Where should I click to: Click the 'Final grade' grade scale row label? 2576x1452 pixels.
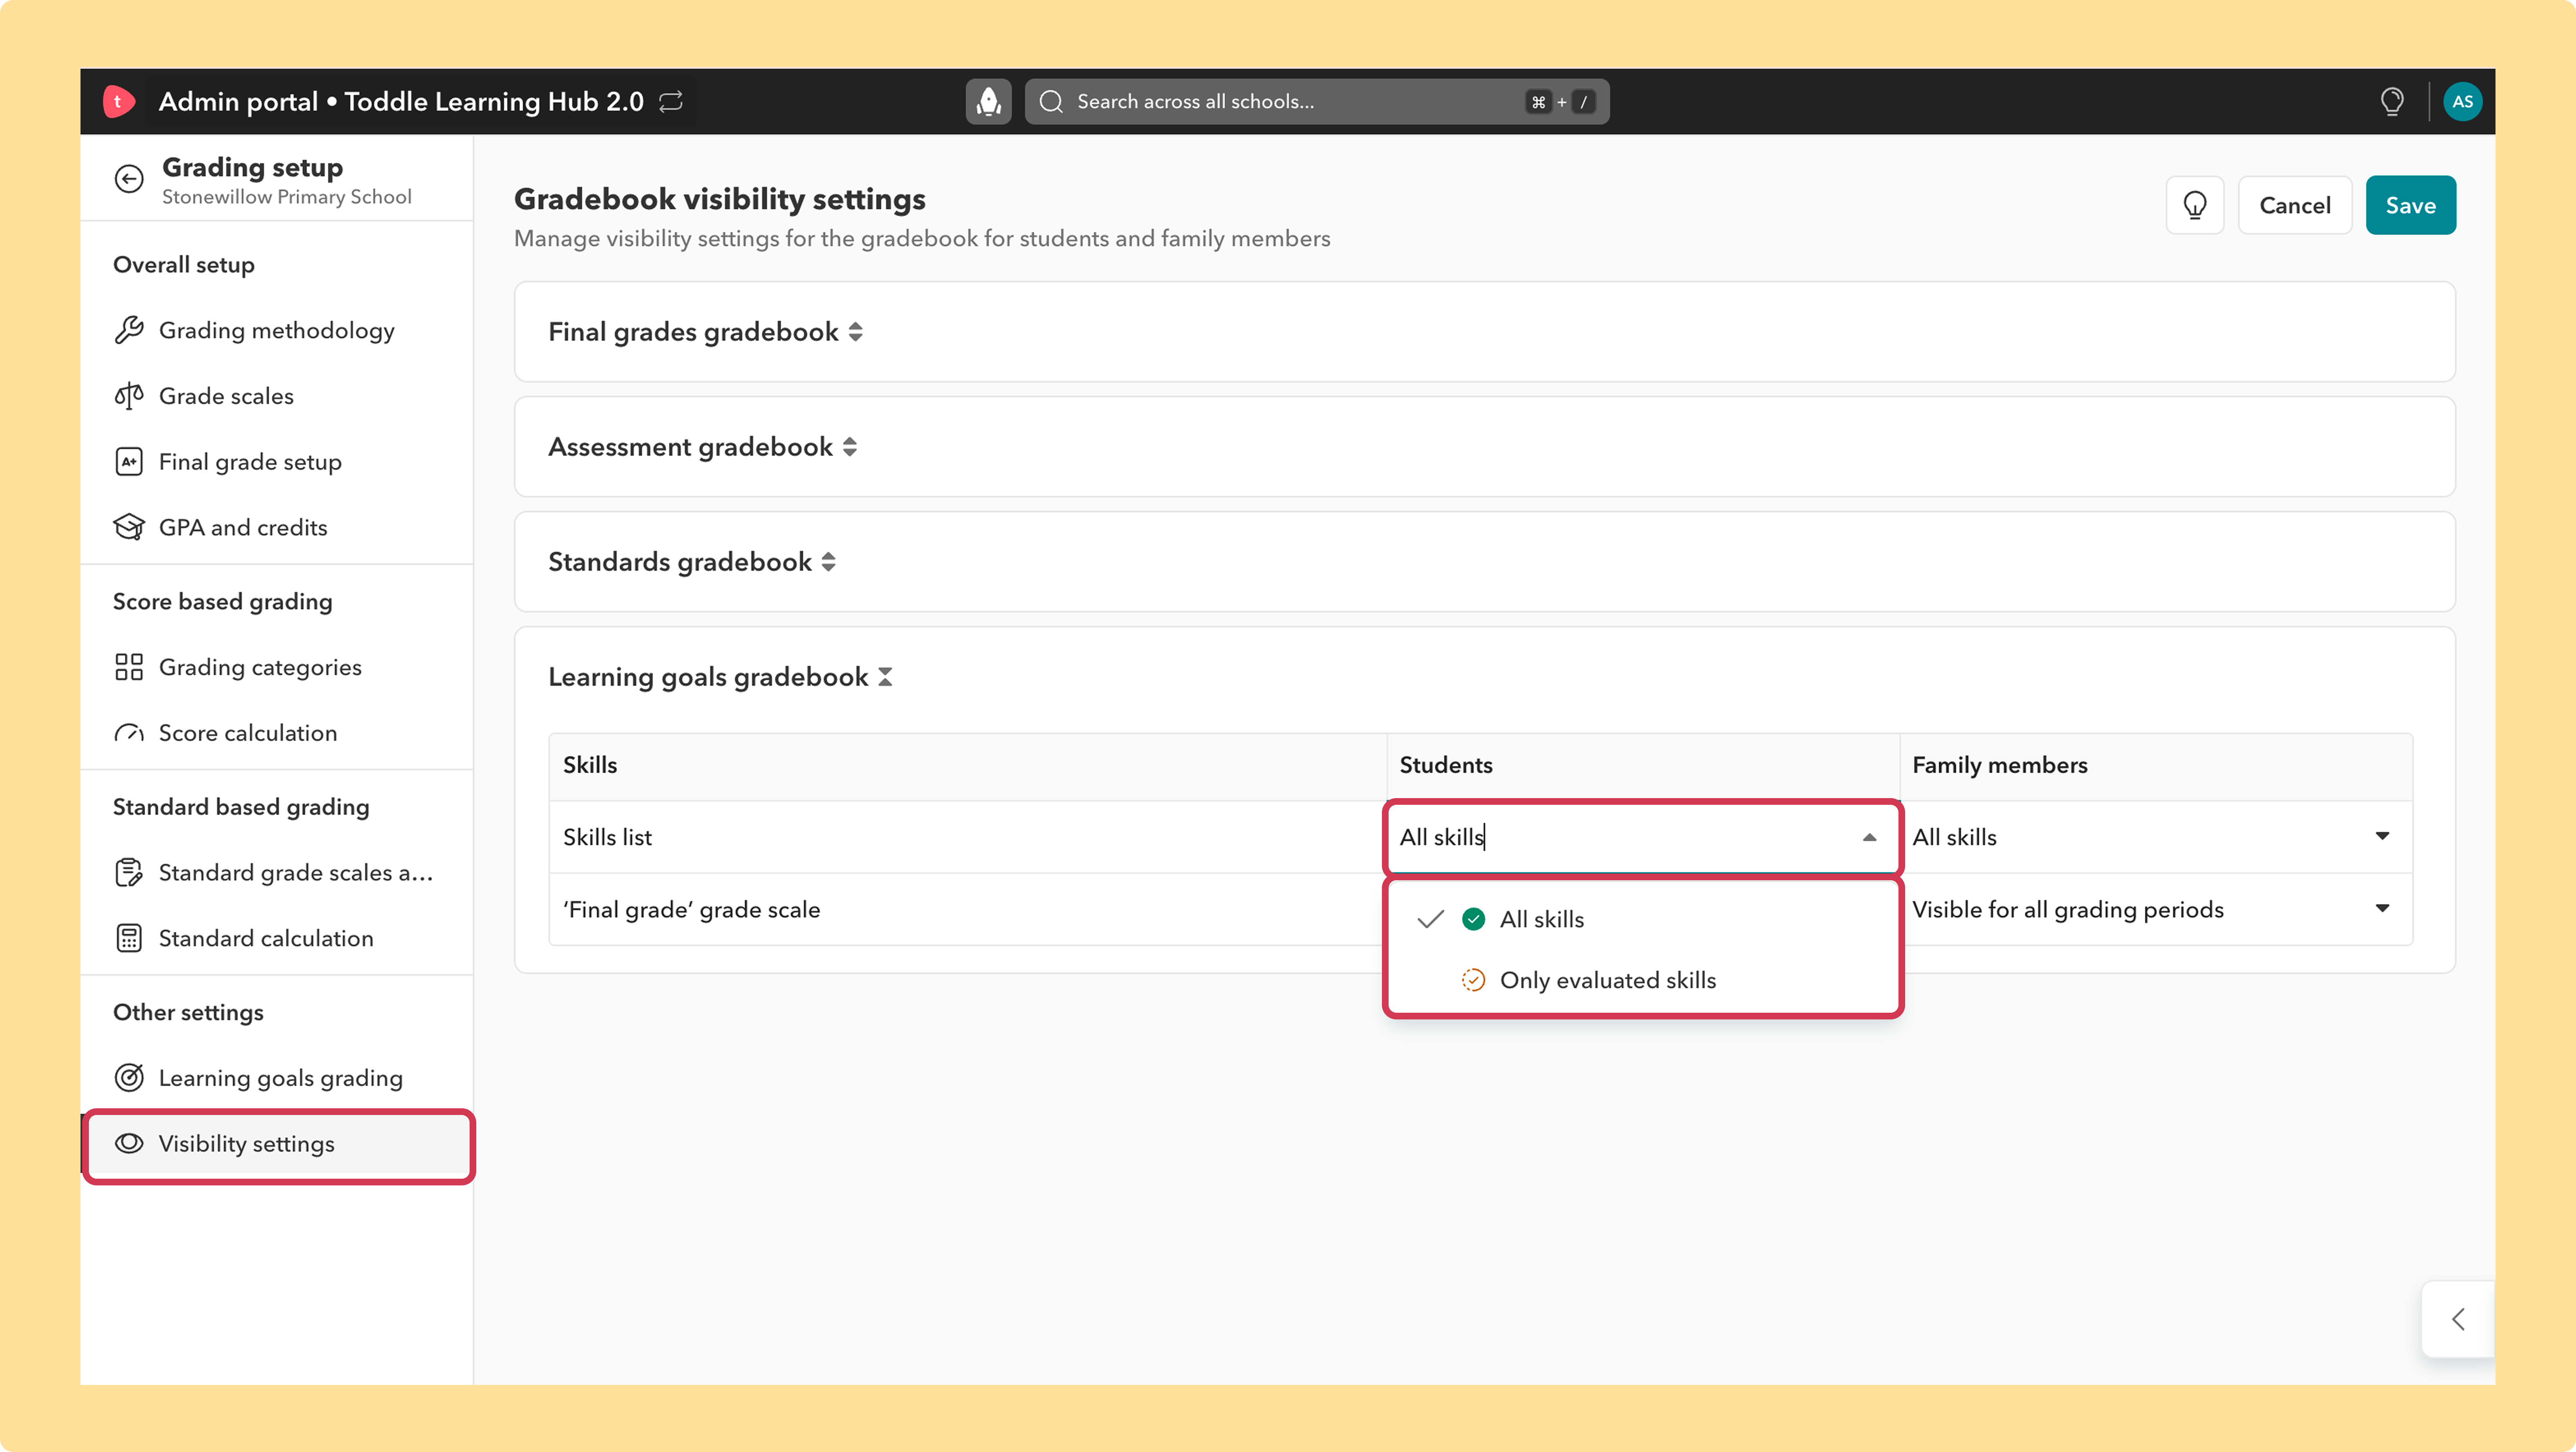[x=691, y=909]
